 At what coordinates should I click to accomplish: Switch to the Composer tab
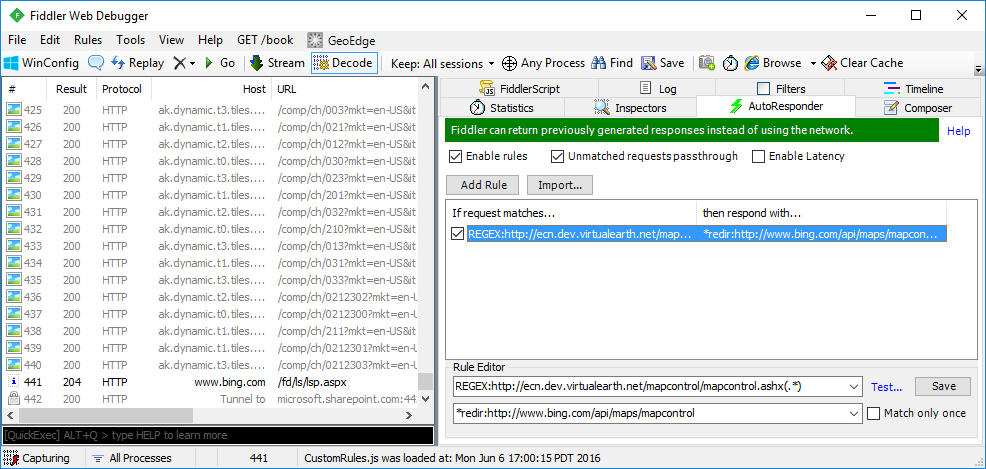(x=917, y=108)
